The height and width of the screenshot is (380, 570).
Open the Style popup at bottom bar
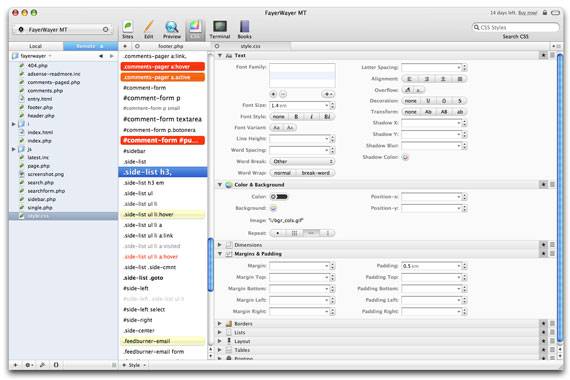coord(134,365)
